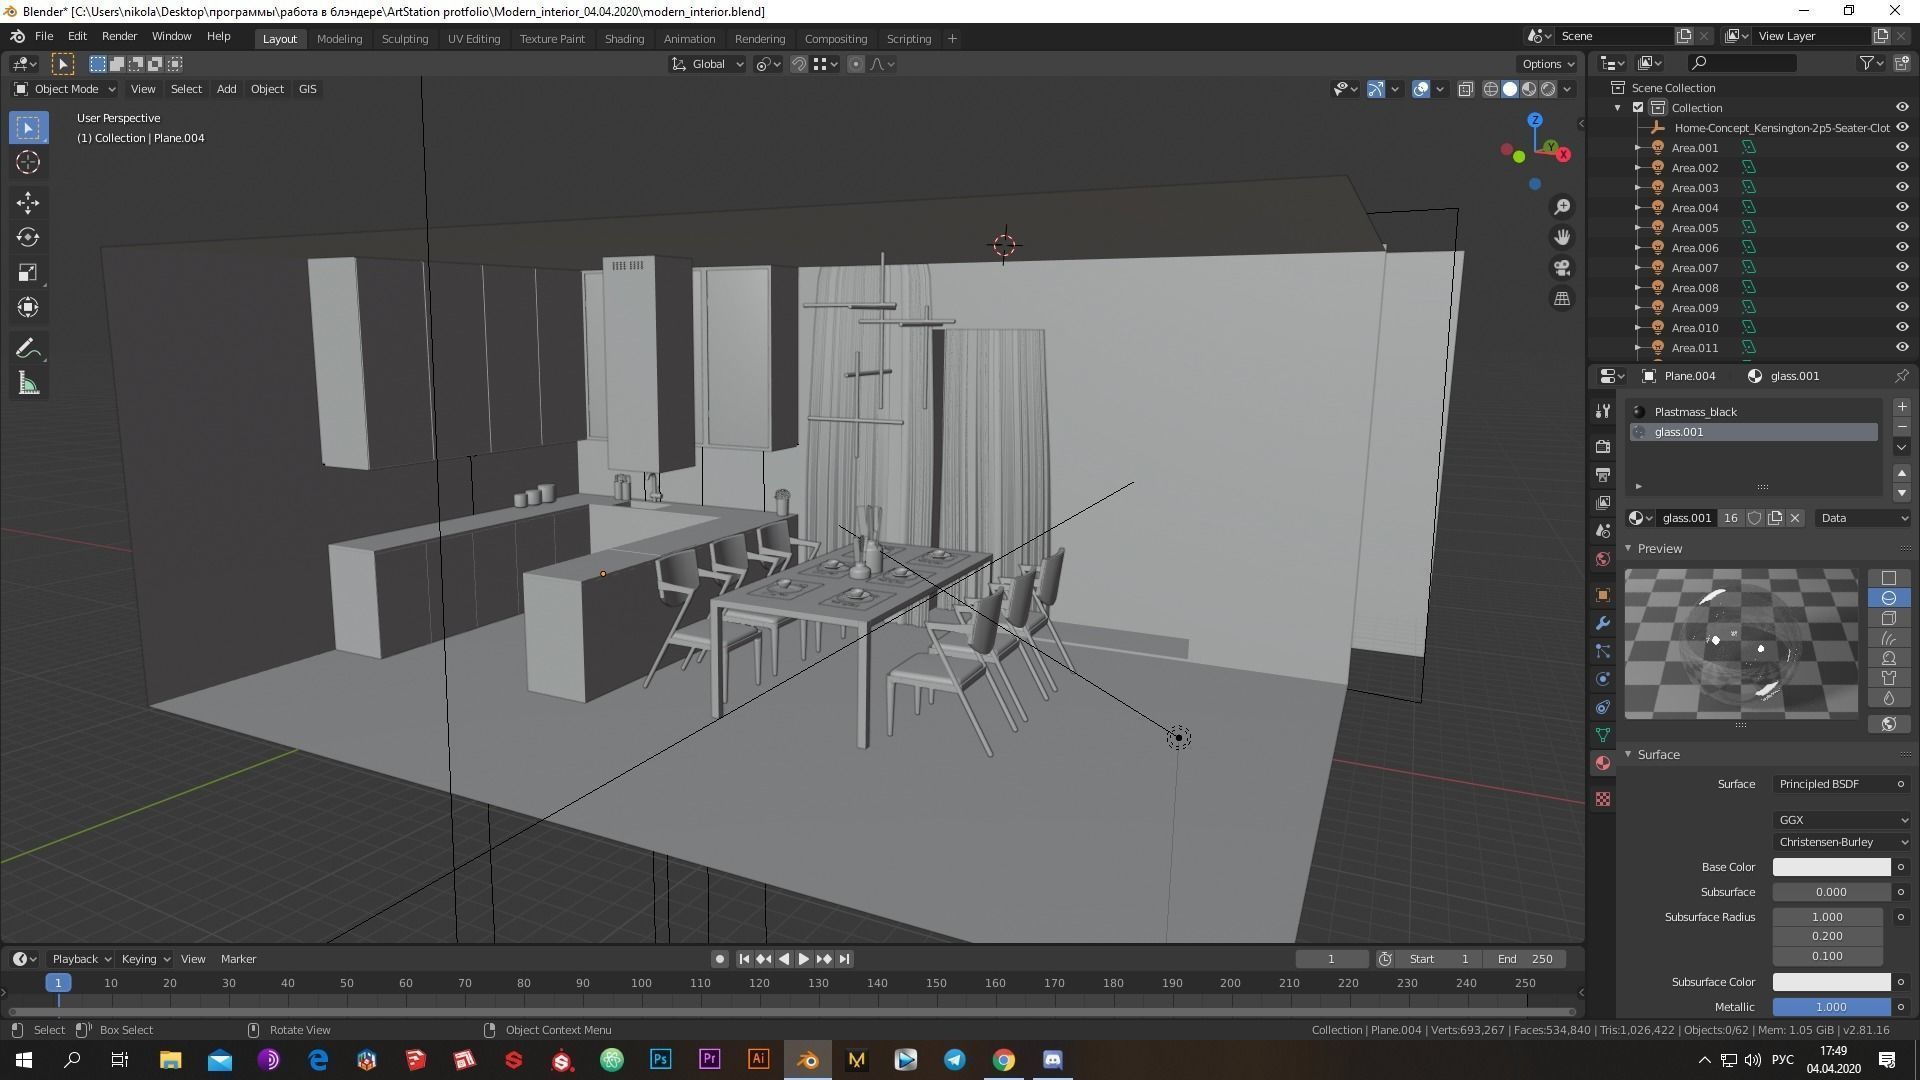The image size is (1920, 1080).
Task: Open the Render menu
Action: (x=119, y=36)
